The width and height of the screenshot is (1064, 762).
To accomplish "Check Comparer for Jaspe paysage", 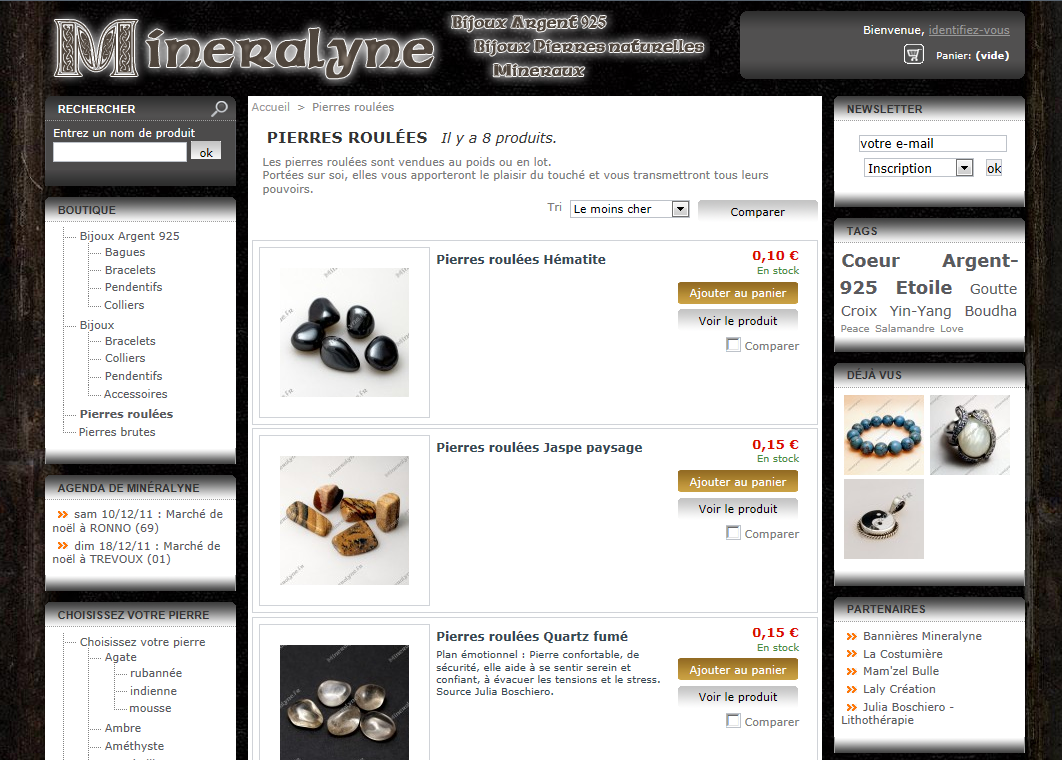I will [733, 533].
